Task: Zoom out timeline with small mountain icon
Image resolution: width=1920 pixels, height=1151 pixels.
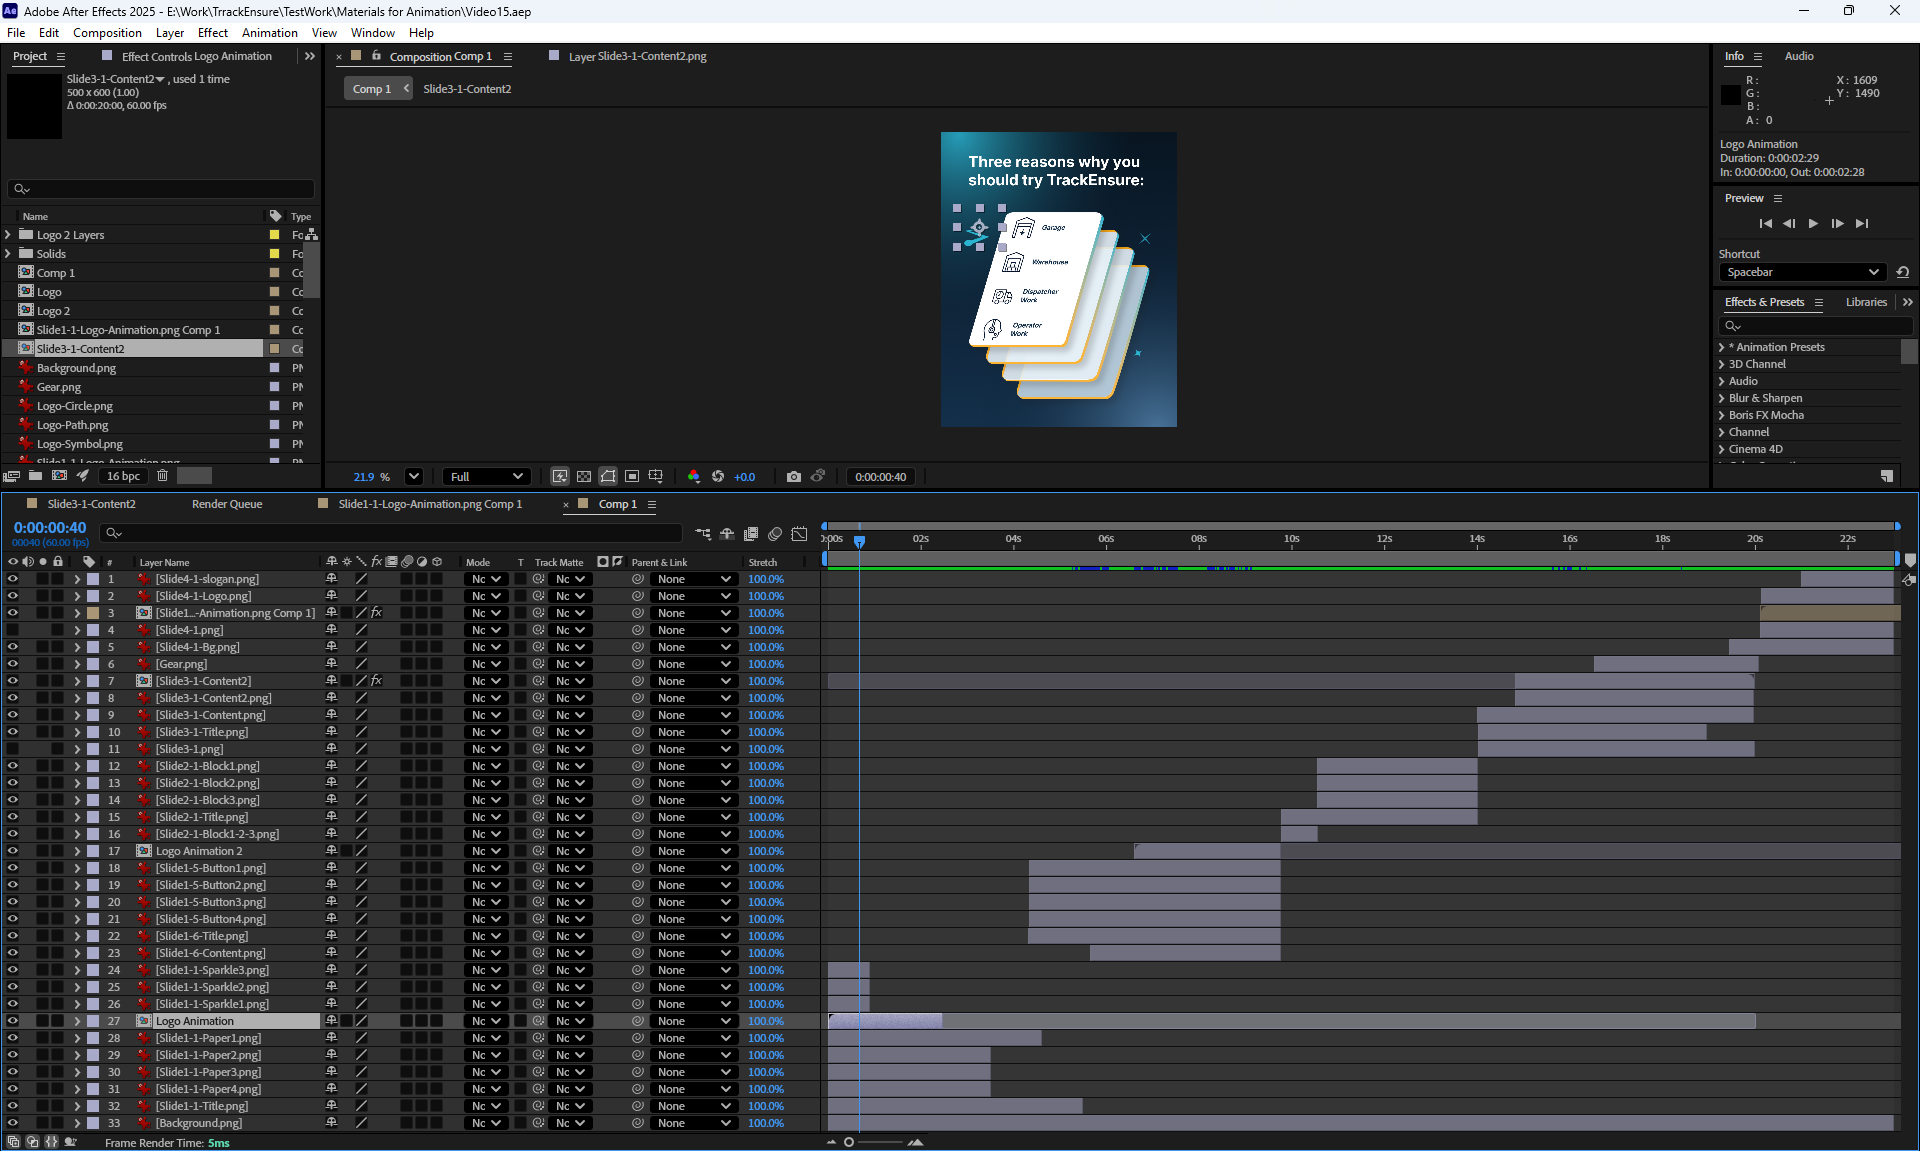Action: [x=831, y=1142]
